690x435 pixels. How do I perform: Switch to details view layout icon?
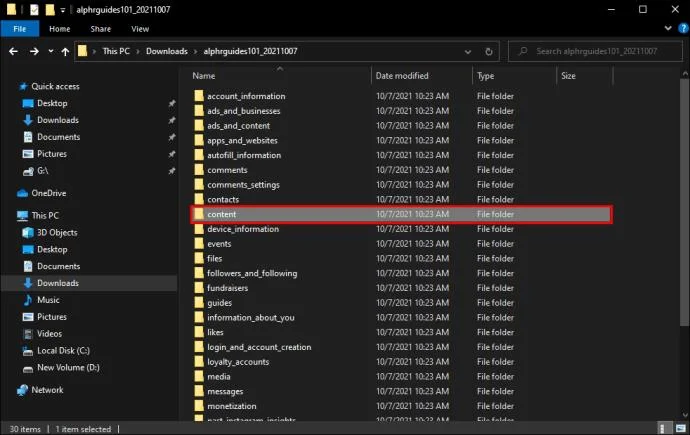point(662,428)
